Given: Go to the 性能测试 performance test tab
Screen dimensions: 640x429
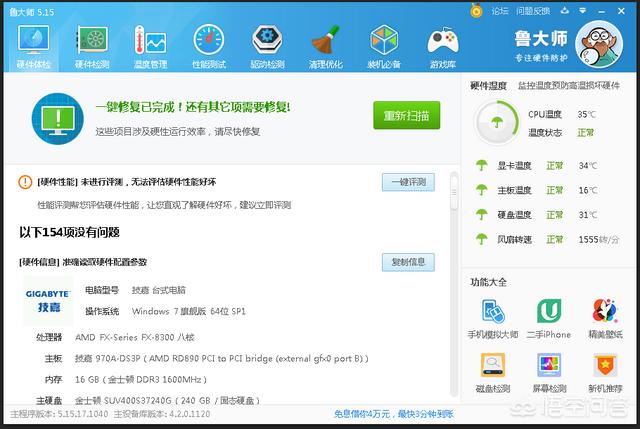Looking at the screenshot, I should (x=209, y=47).
